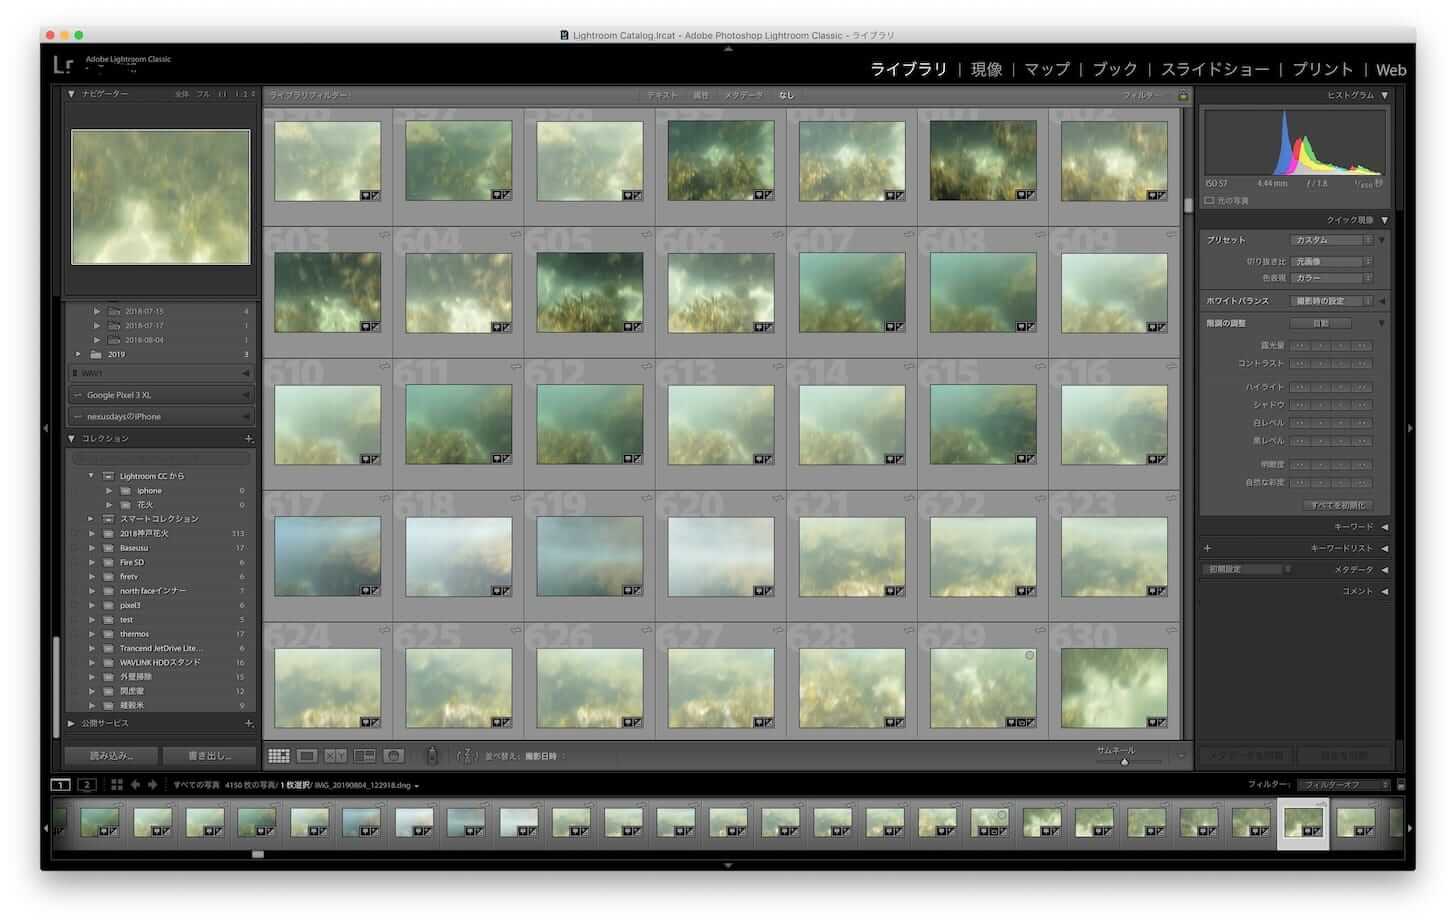Open the filmstrip フィルターオフ dropdown
The height and width of the screenshot is (924, 1456).
coord(1344,785)
